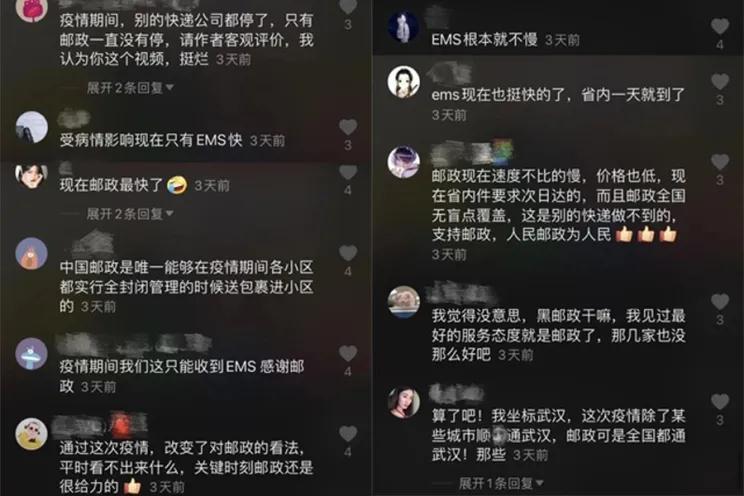Like the "ems现在也挺快的了" comment
The width and height of the screenshot is (744, 496).
pyautogui.click(x=719, y=82)
